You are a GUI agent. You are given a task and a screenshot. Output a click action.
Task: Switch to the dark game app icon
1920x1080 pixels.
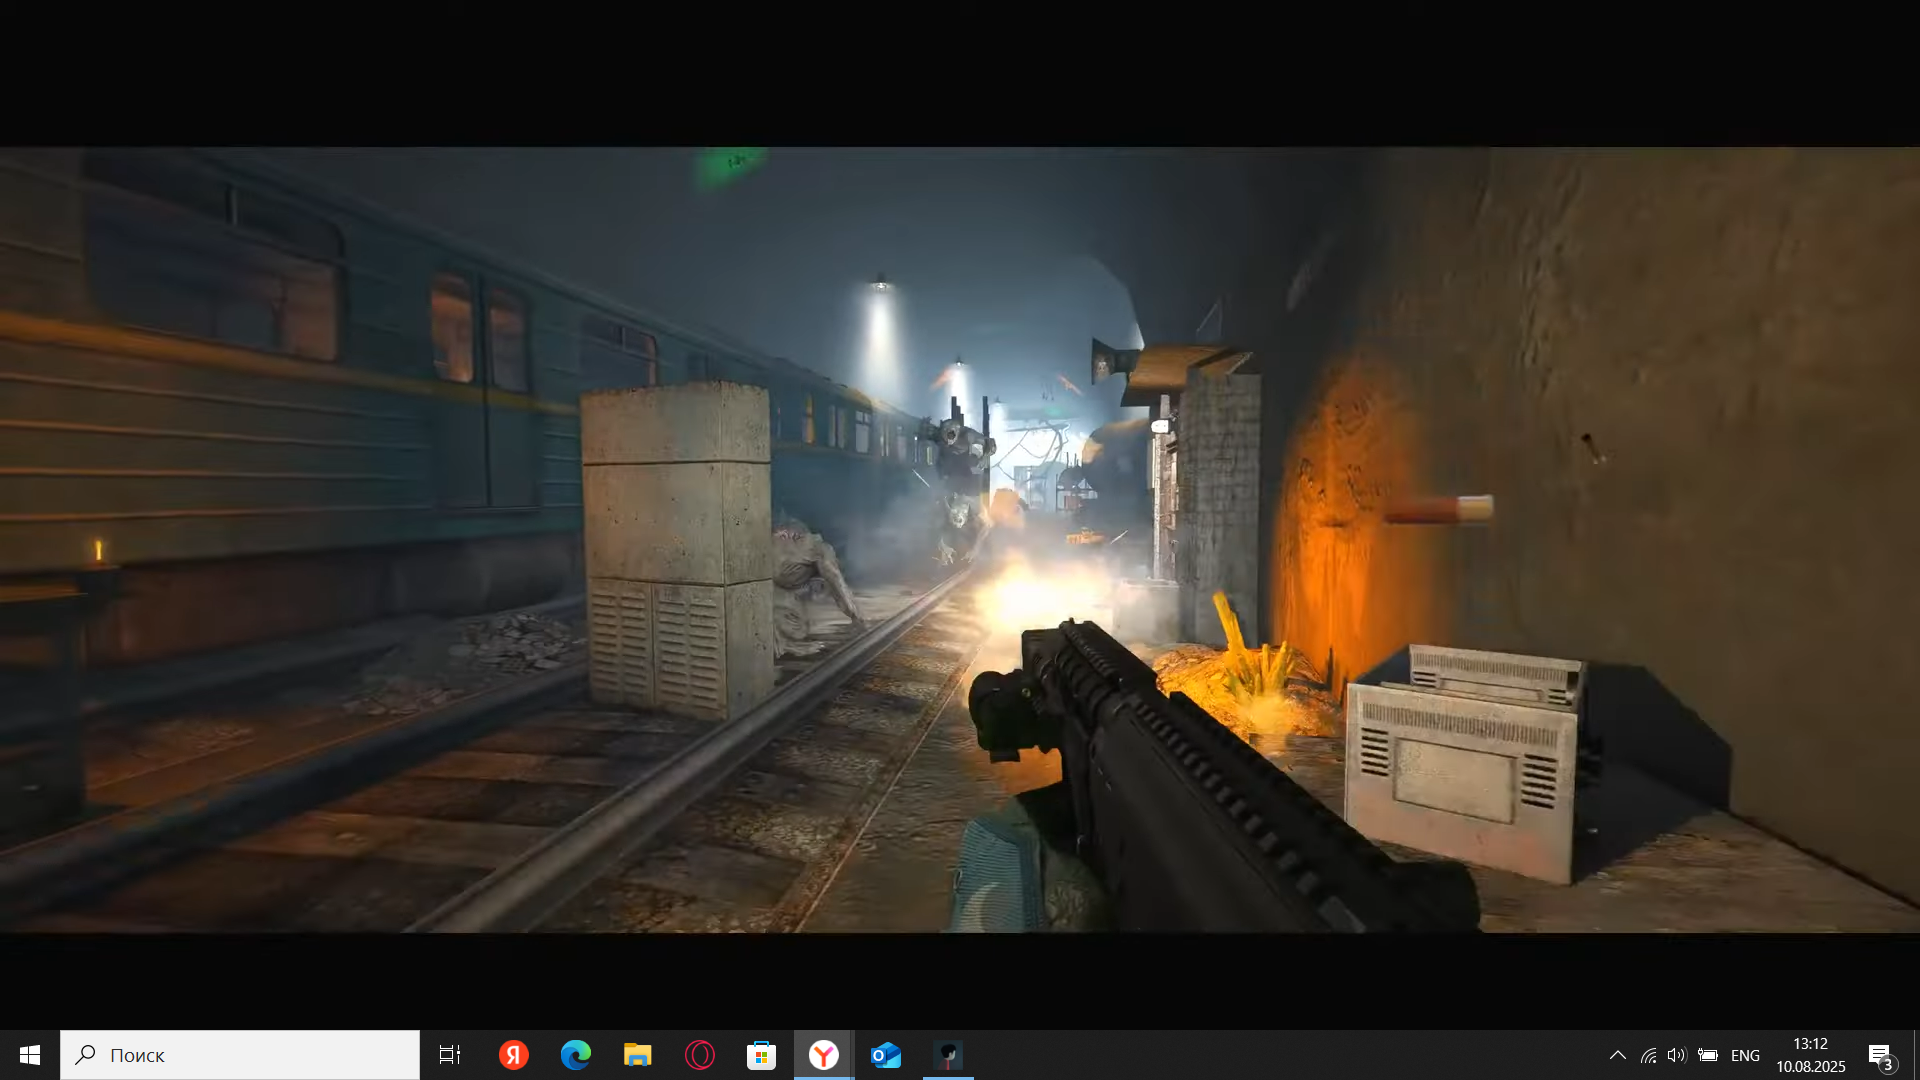(948, 1055)
